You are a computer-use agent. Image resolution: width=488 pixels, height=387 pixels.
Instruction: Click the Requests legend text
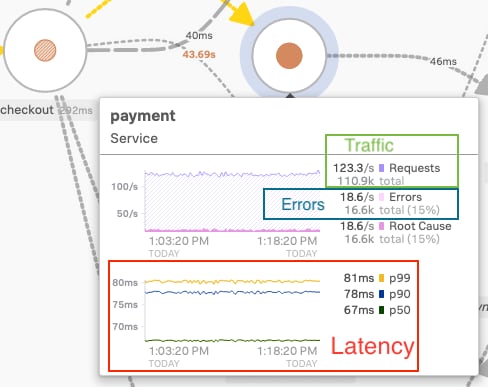pos(415,168)
